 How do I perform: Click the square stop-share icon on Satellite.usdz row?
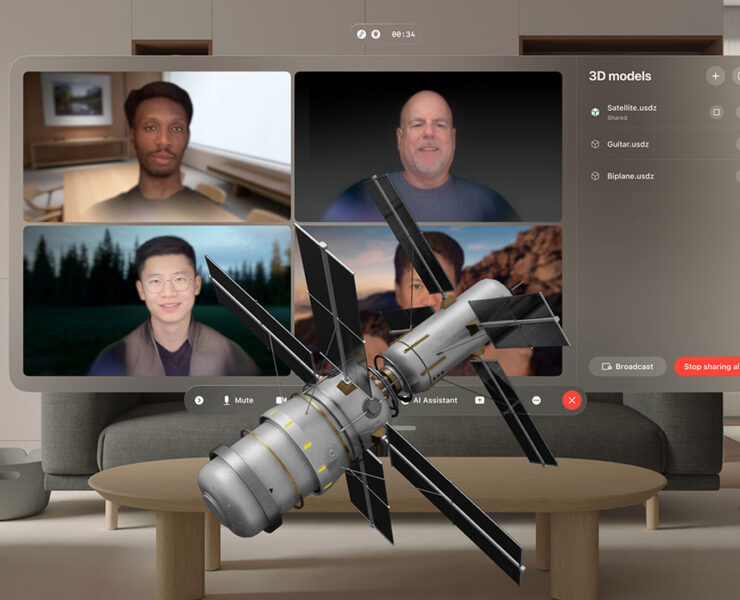pos(716,112)
